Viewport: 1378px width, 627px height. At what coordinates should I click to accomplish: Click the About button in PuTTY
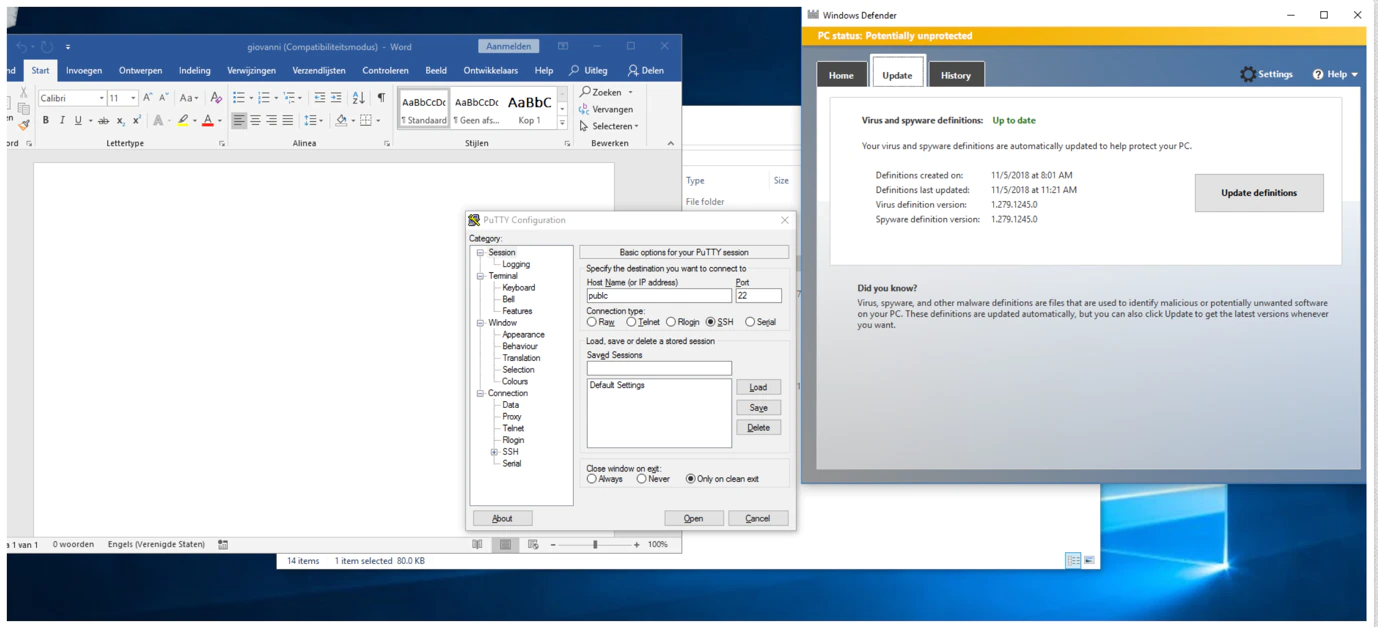[502, 518]
